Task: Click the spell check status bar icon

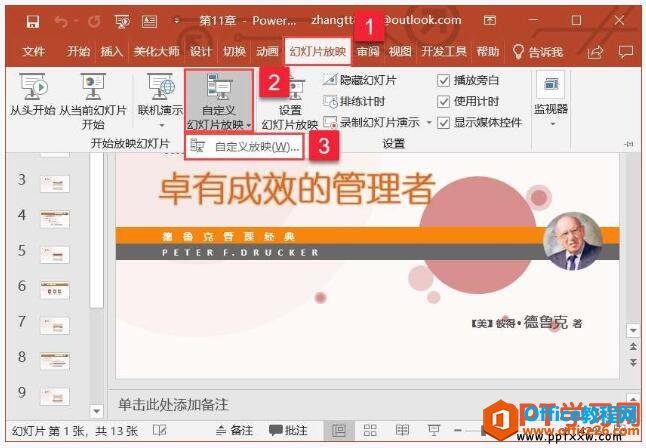Action: pos(159,430)
